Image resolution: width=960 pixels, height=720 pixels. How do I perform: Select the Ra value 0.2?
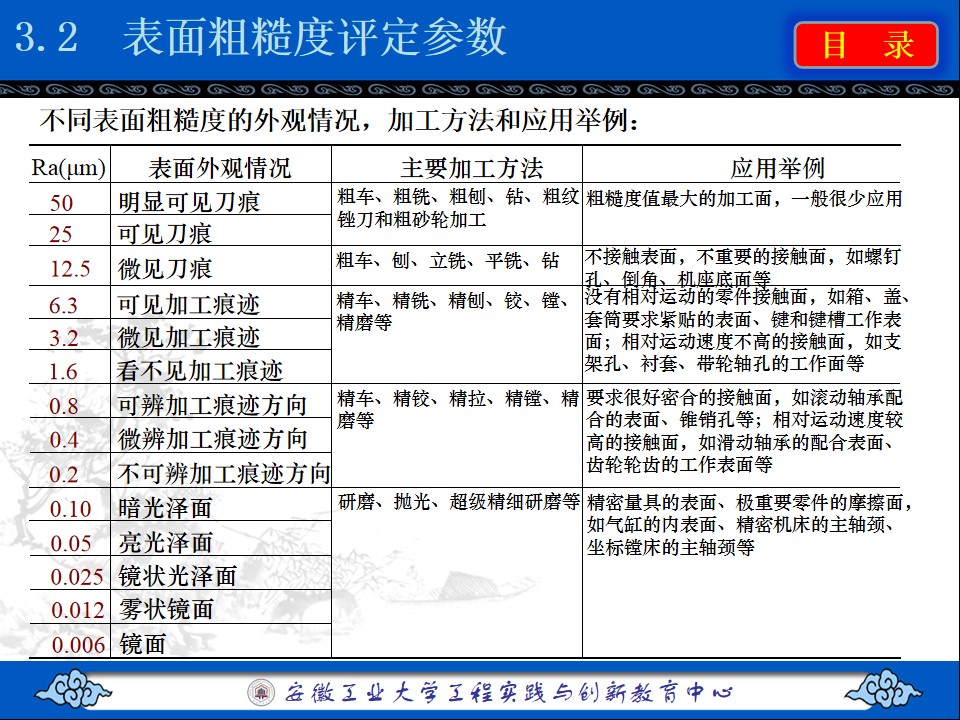pos(64,474)
